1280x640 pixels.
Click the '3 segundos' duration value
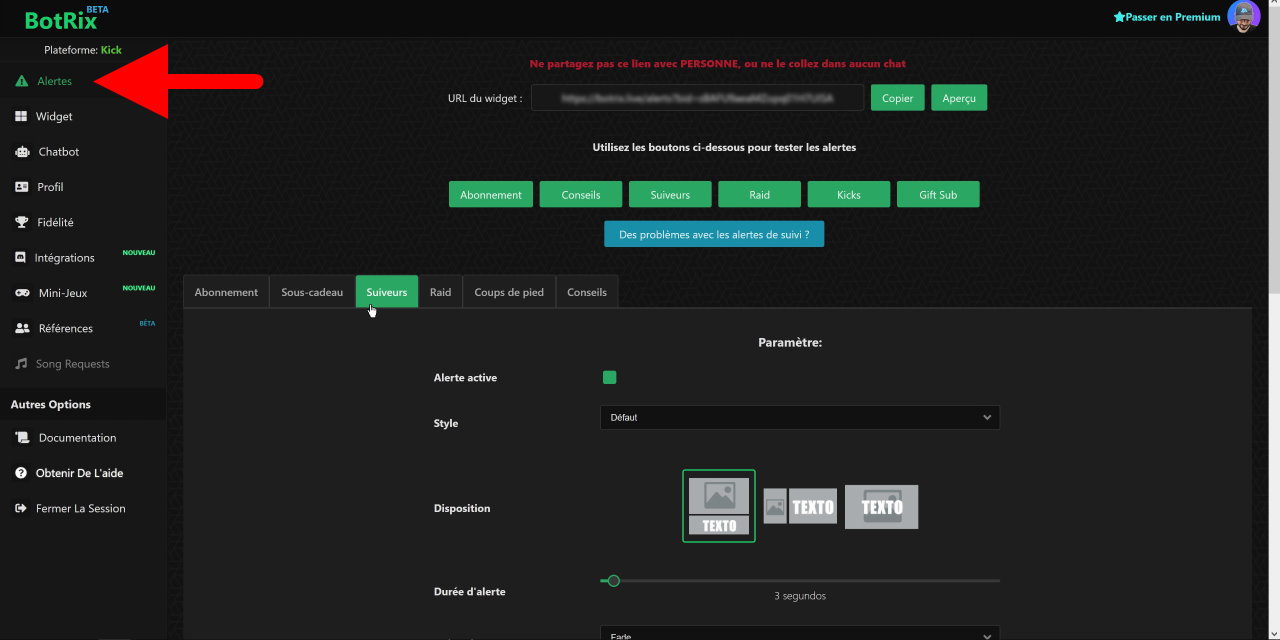800,596
